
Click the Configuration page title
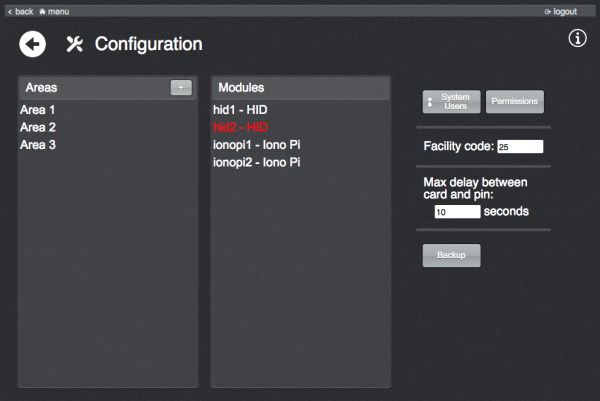pyautogui.click(x=148, y=44)
